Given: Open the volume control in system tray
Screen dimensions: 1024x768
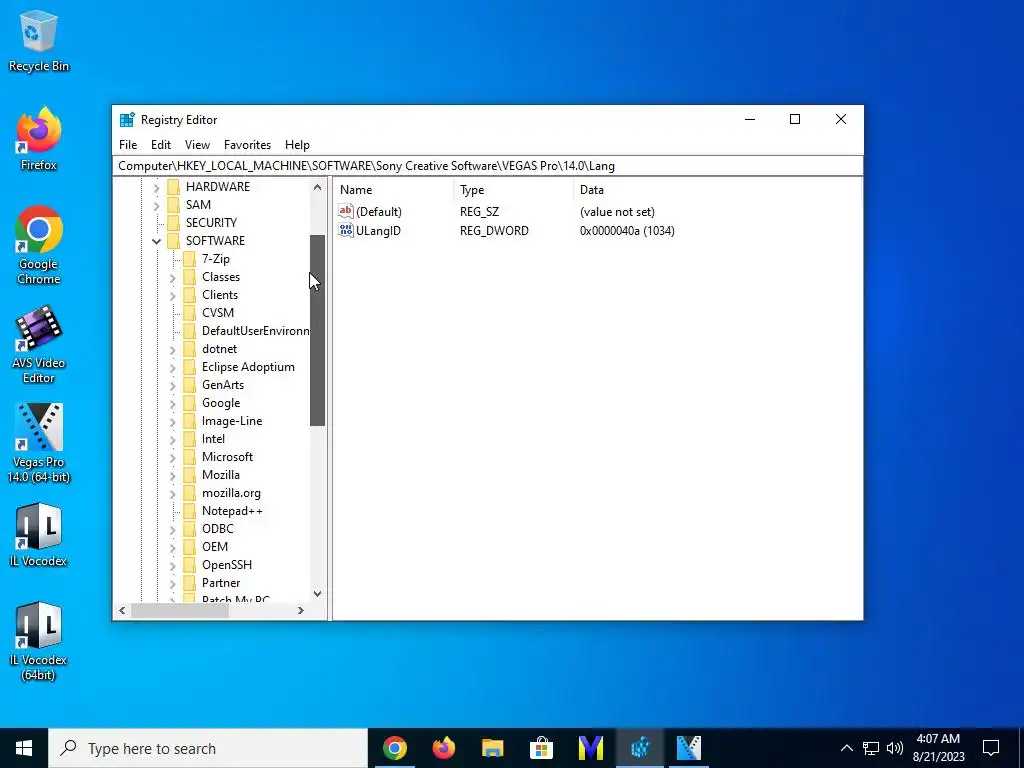Looking at the screenshot, I should [x=895, y=748].
